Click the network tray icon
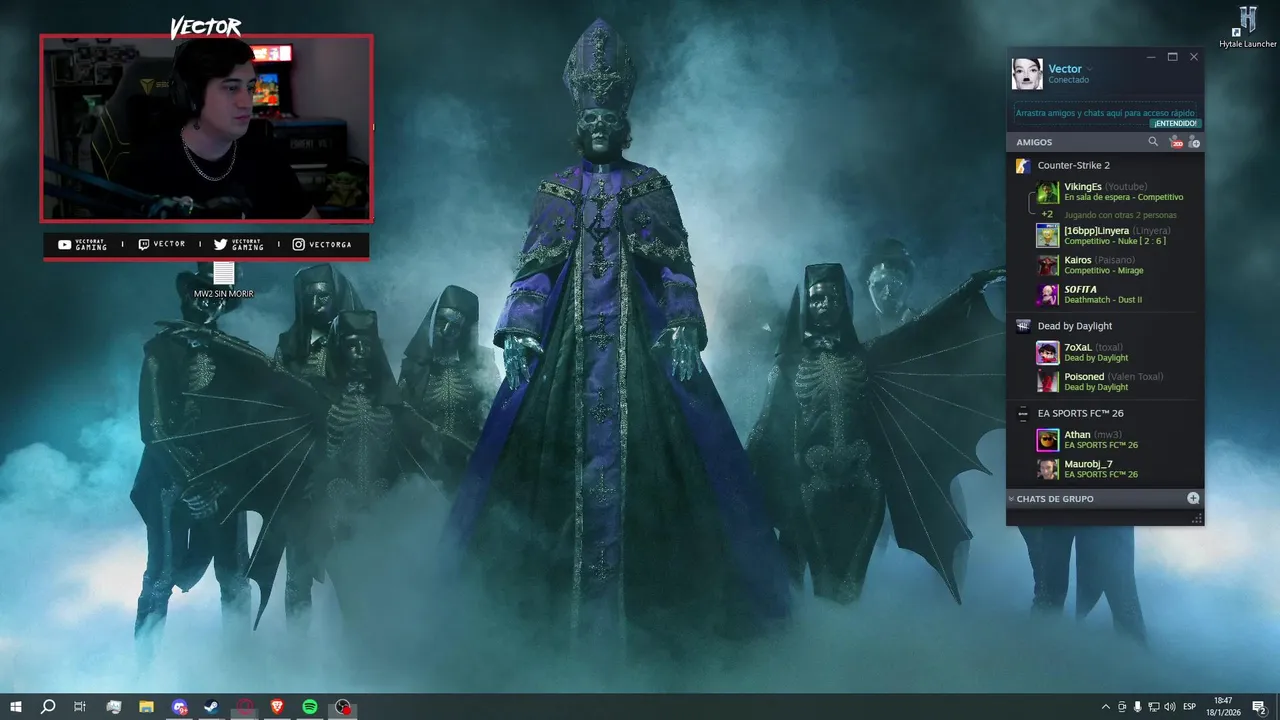 click(x=1153, y=707)
